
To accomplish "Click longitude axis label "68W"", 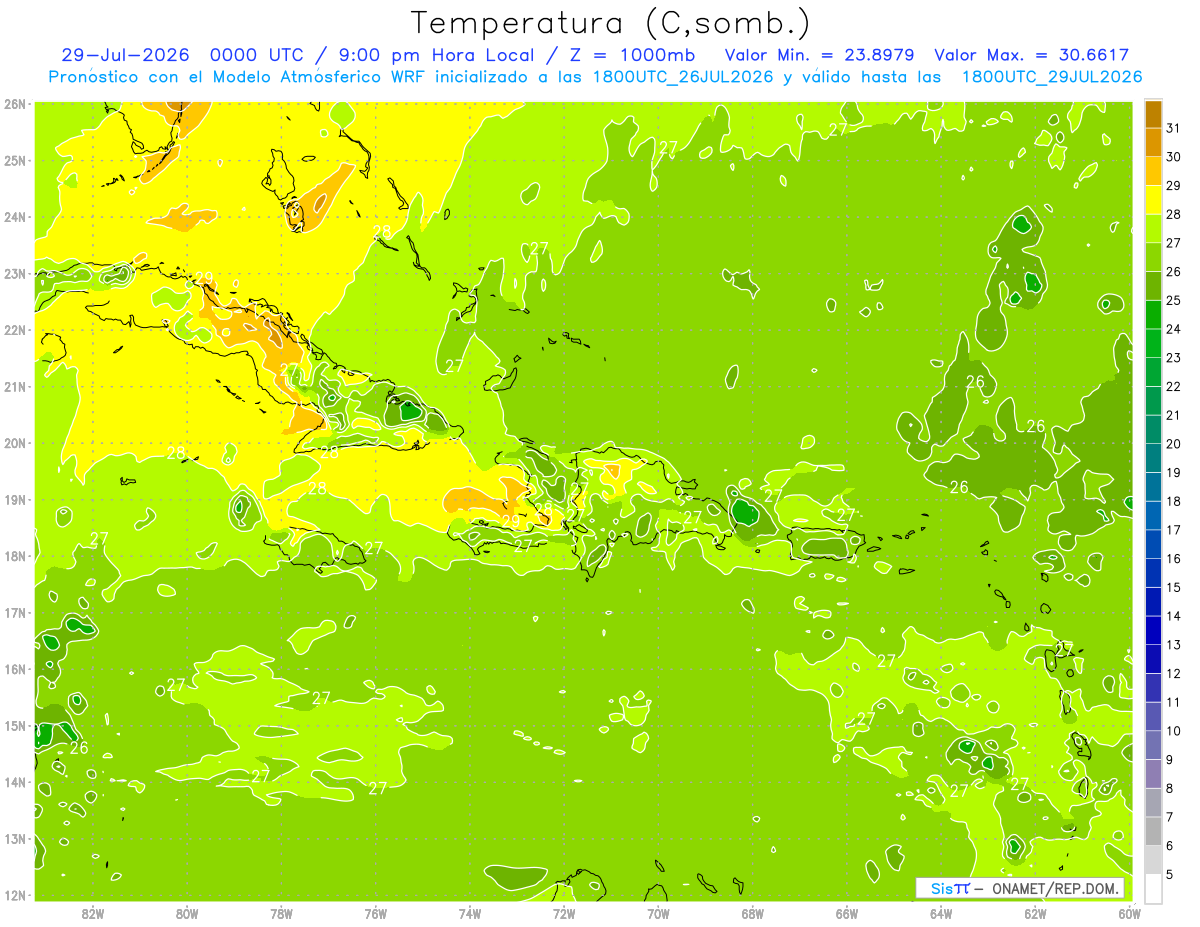I will pyautogui.click(x=753, y=913).
